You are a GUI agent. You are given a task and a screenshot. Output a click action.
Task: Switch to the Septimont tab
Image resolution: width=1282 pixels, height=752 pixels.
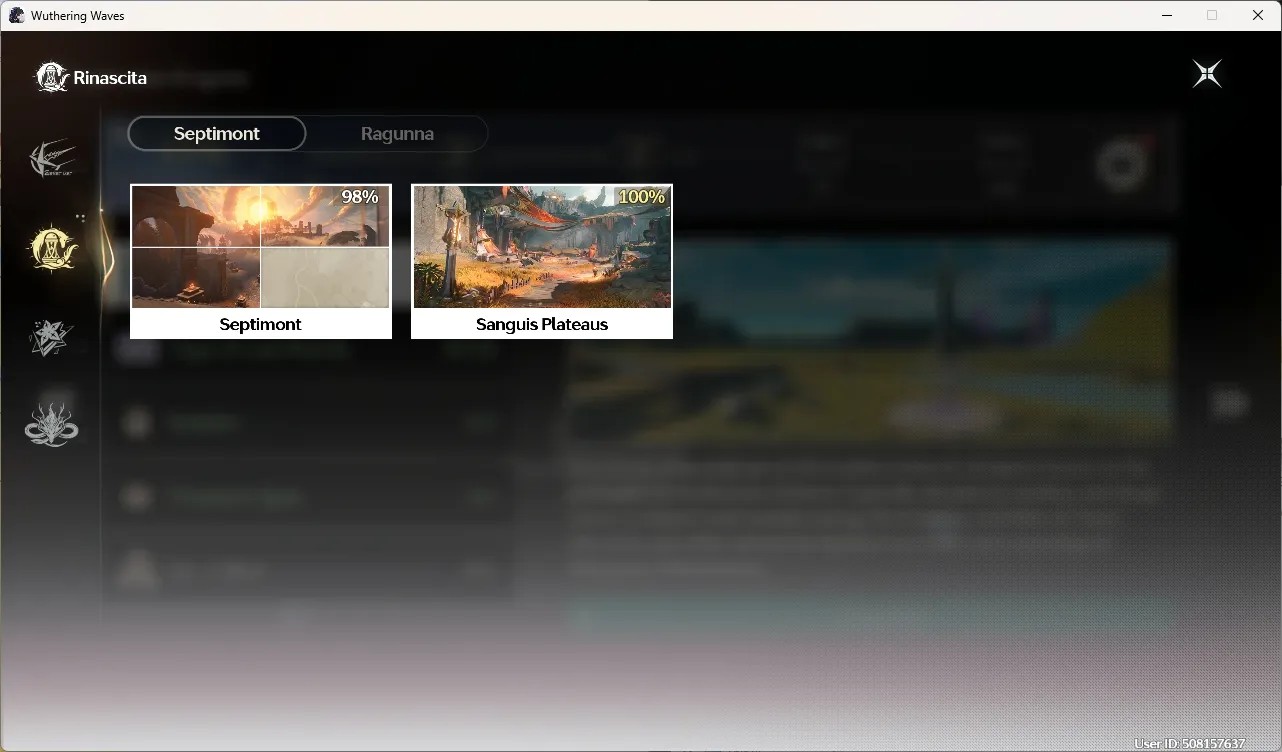217,133
